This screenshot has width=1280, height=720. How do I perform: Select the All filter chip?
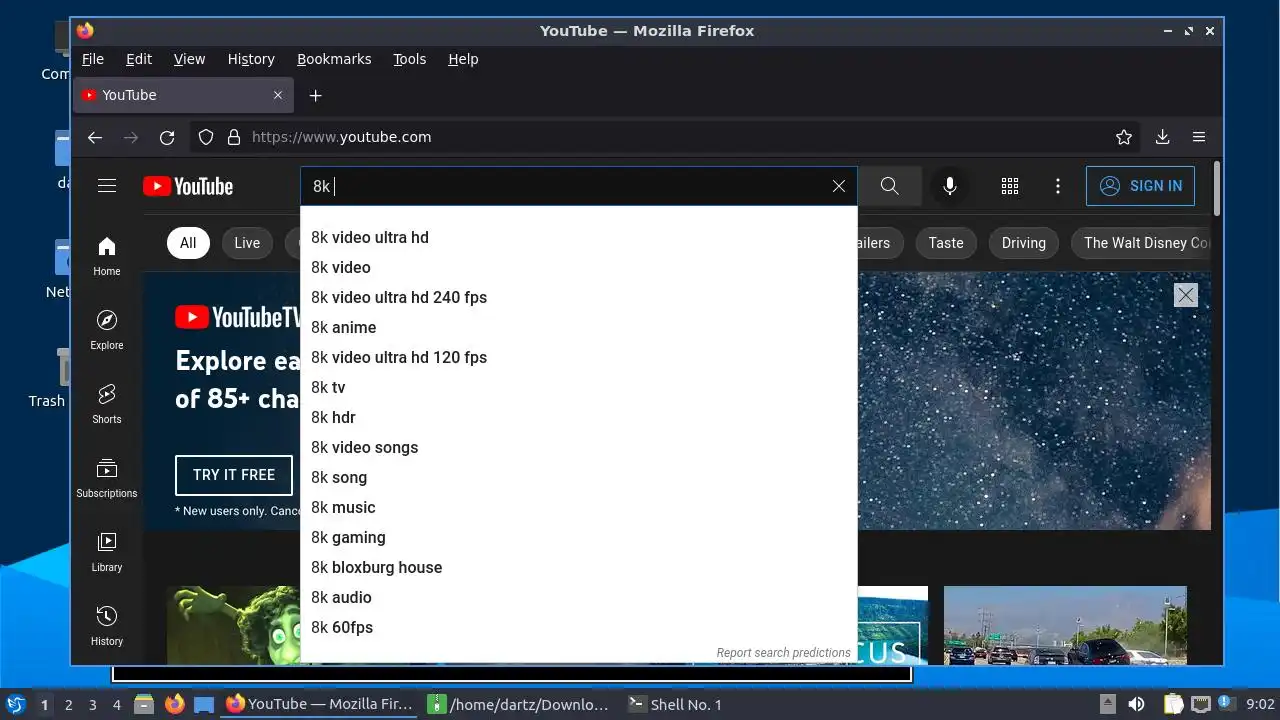(x=188, y=243)
